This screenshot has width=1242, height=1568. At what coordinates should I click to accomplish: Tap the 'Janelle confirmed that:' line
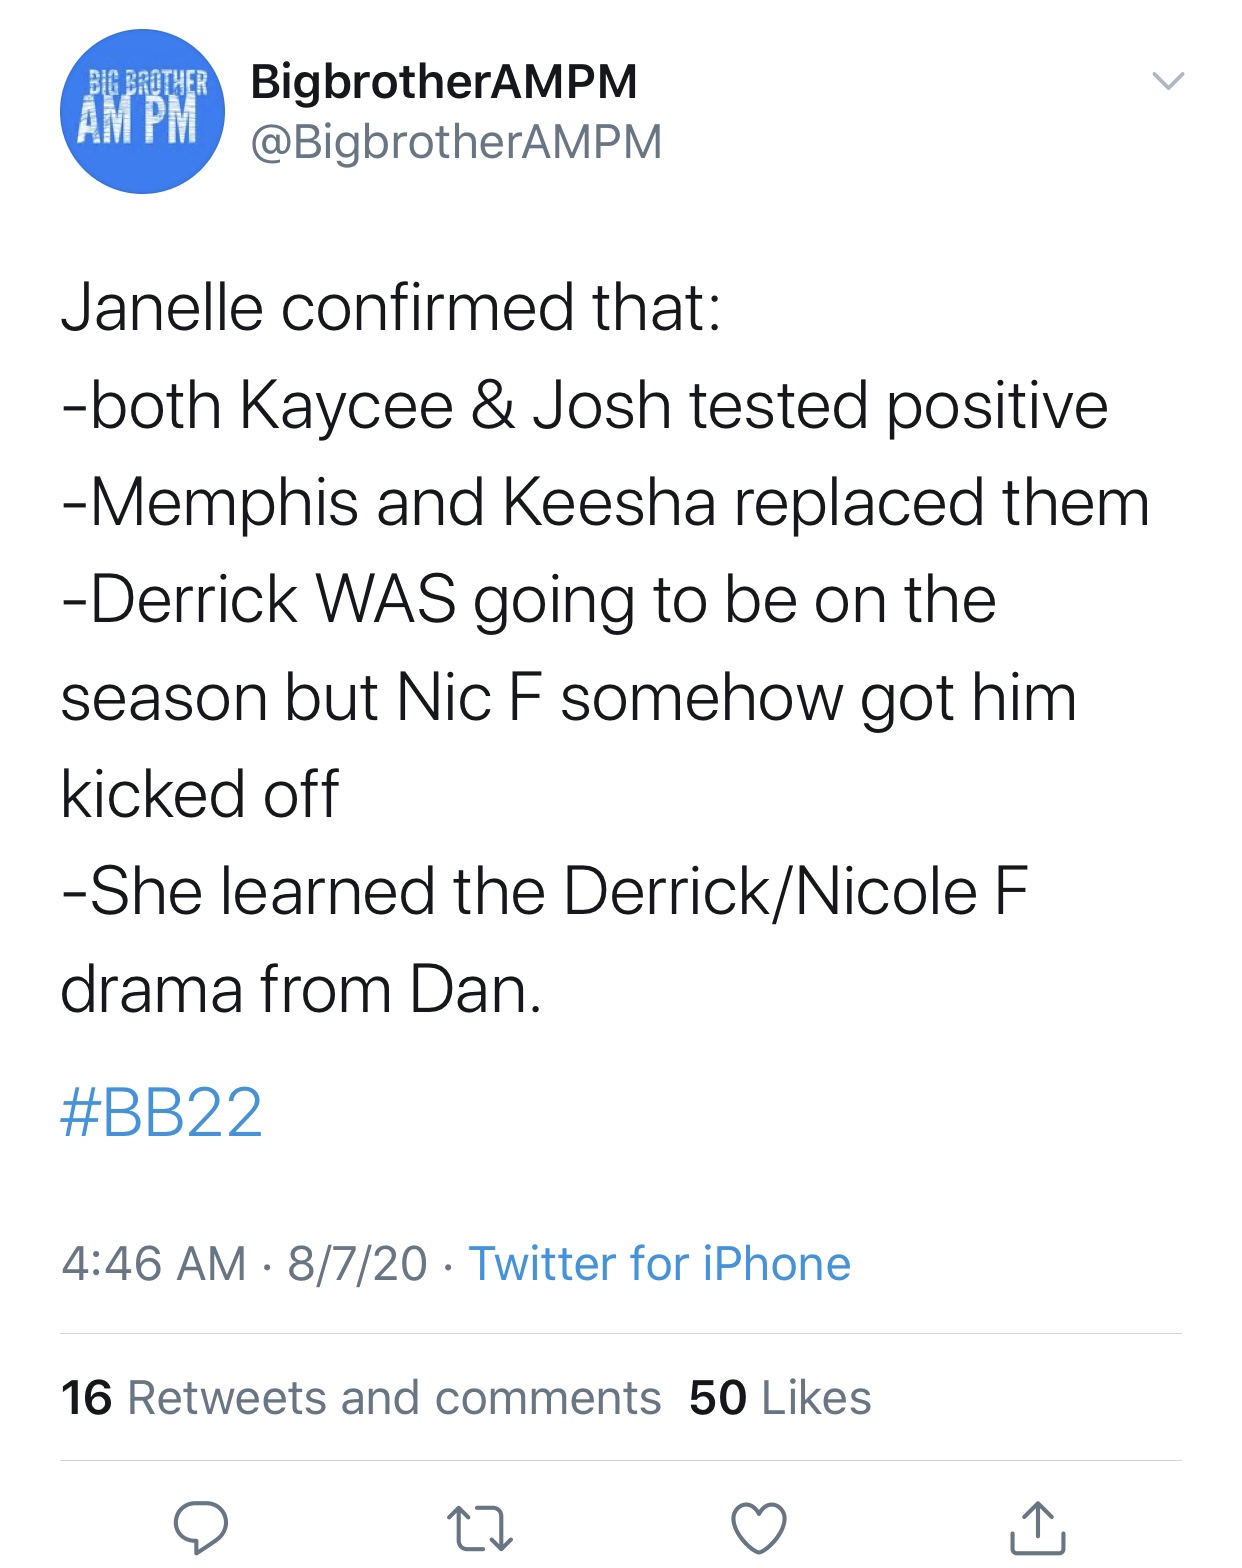[391, 307]
